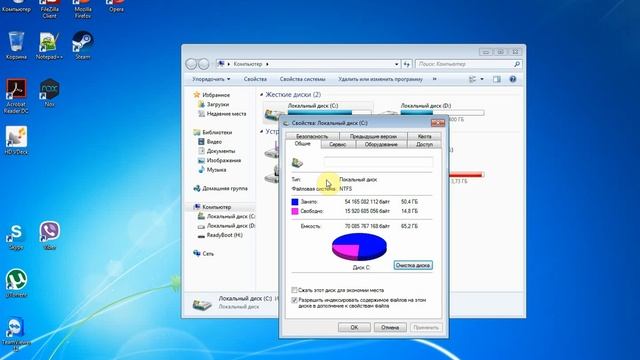Toggle 'Сжать этот диск для экономии места' checkbox

[294, 290]
